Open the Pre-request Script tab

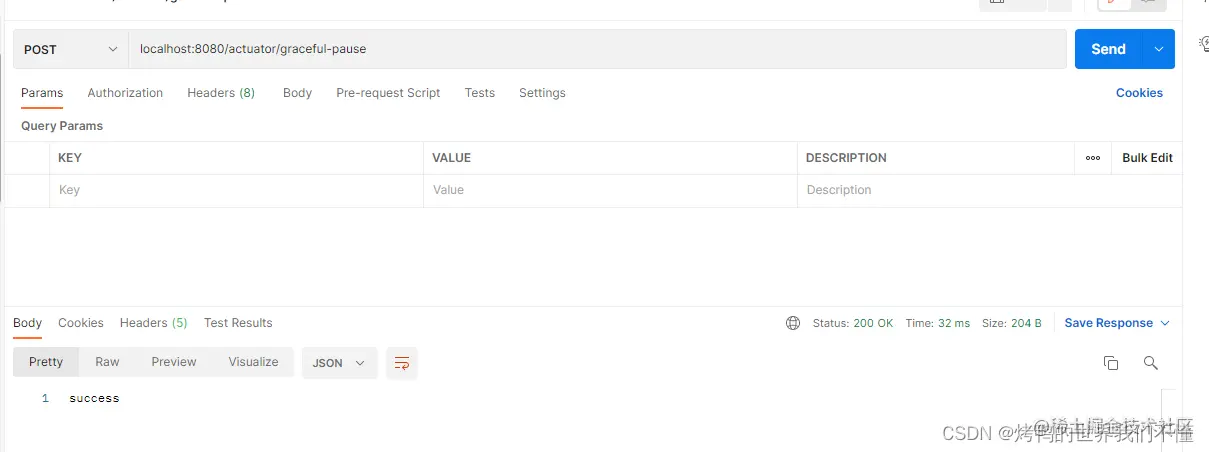point(388,93)
